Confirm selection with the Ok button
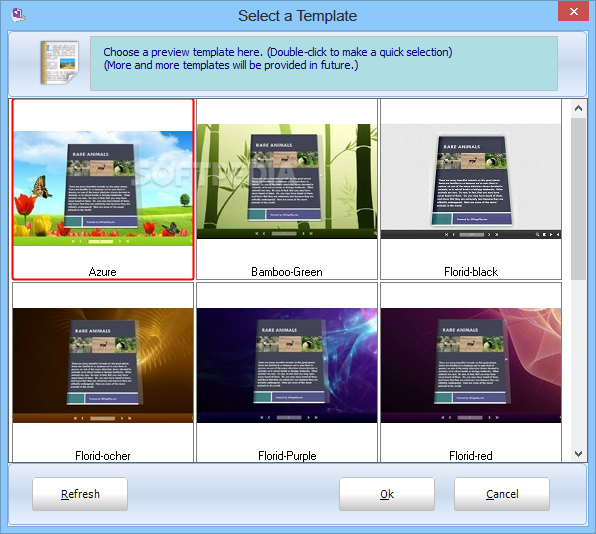This screenshot has width=596, height=534. click(x=387, y=494)
